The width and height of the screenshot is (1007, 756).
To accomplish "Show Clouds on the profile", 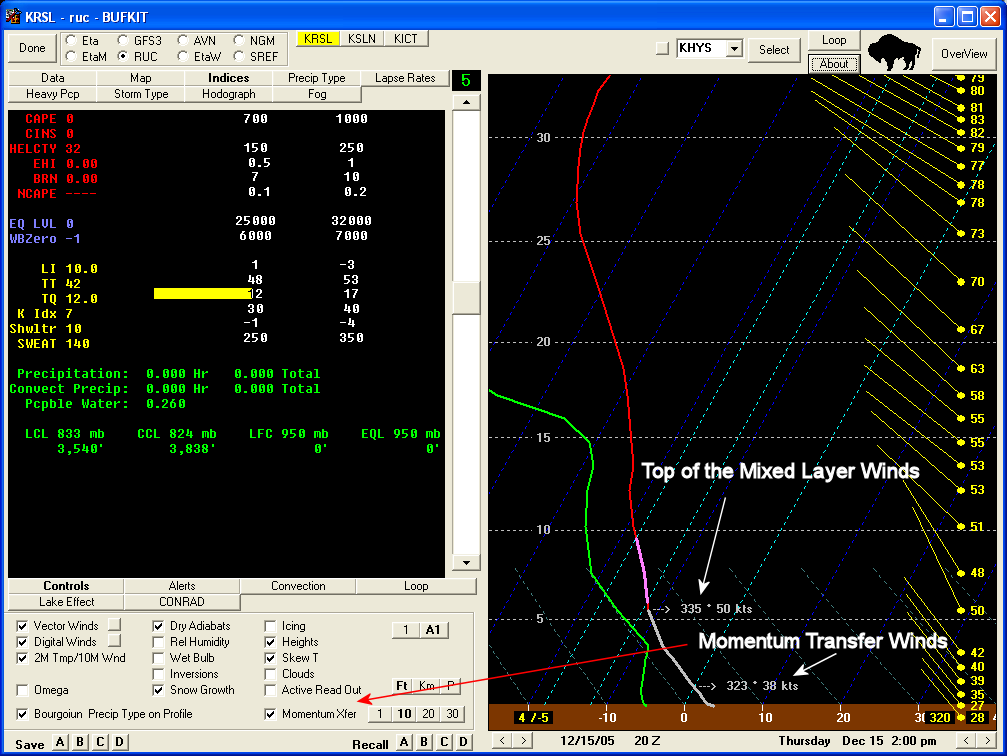I will coord(270,674).
